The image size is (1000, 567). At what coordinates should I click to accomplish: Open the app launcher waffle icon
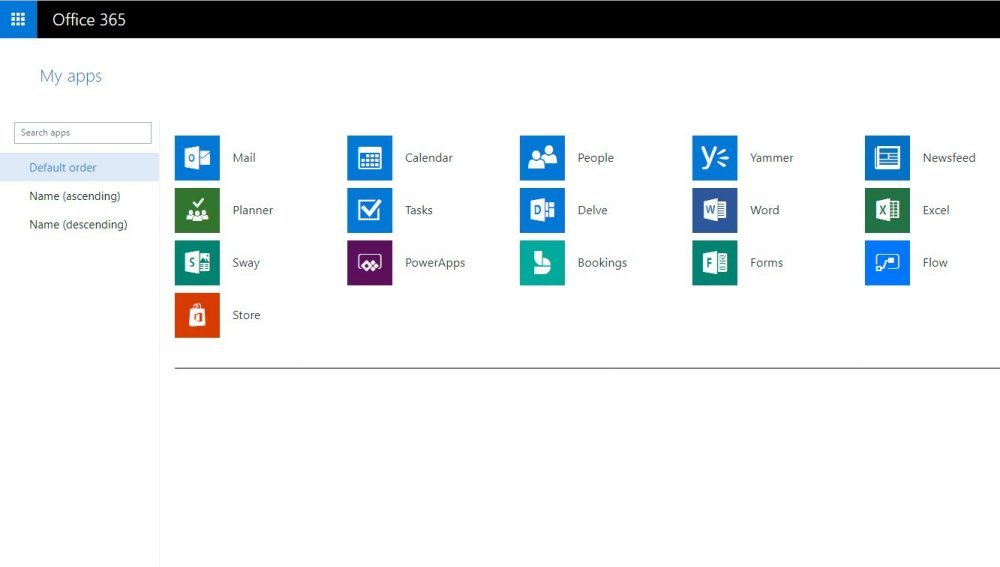coord(18,19)
